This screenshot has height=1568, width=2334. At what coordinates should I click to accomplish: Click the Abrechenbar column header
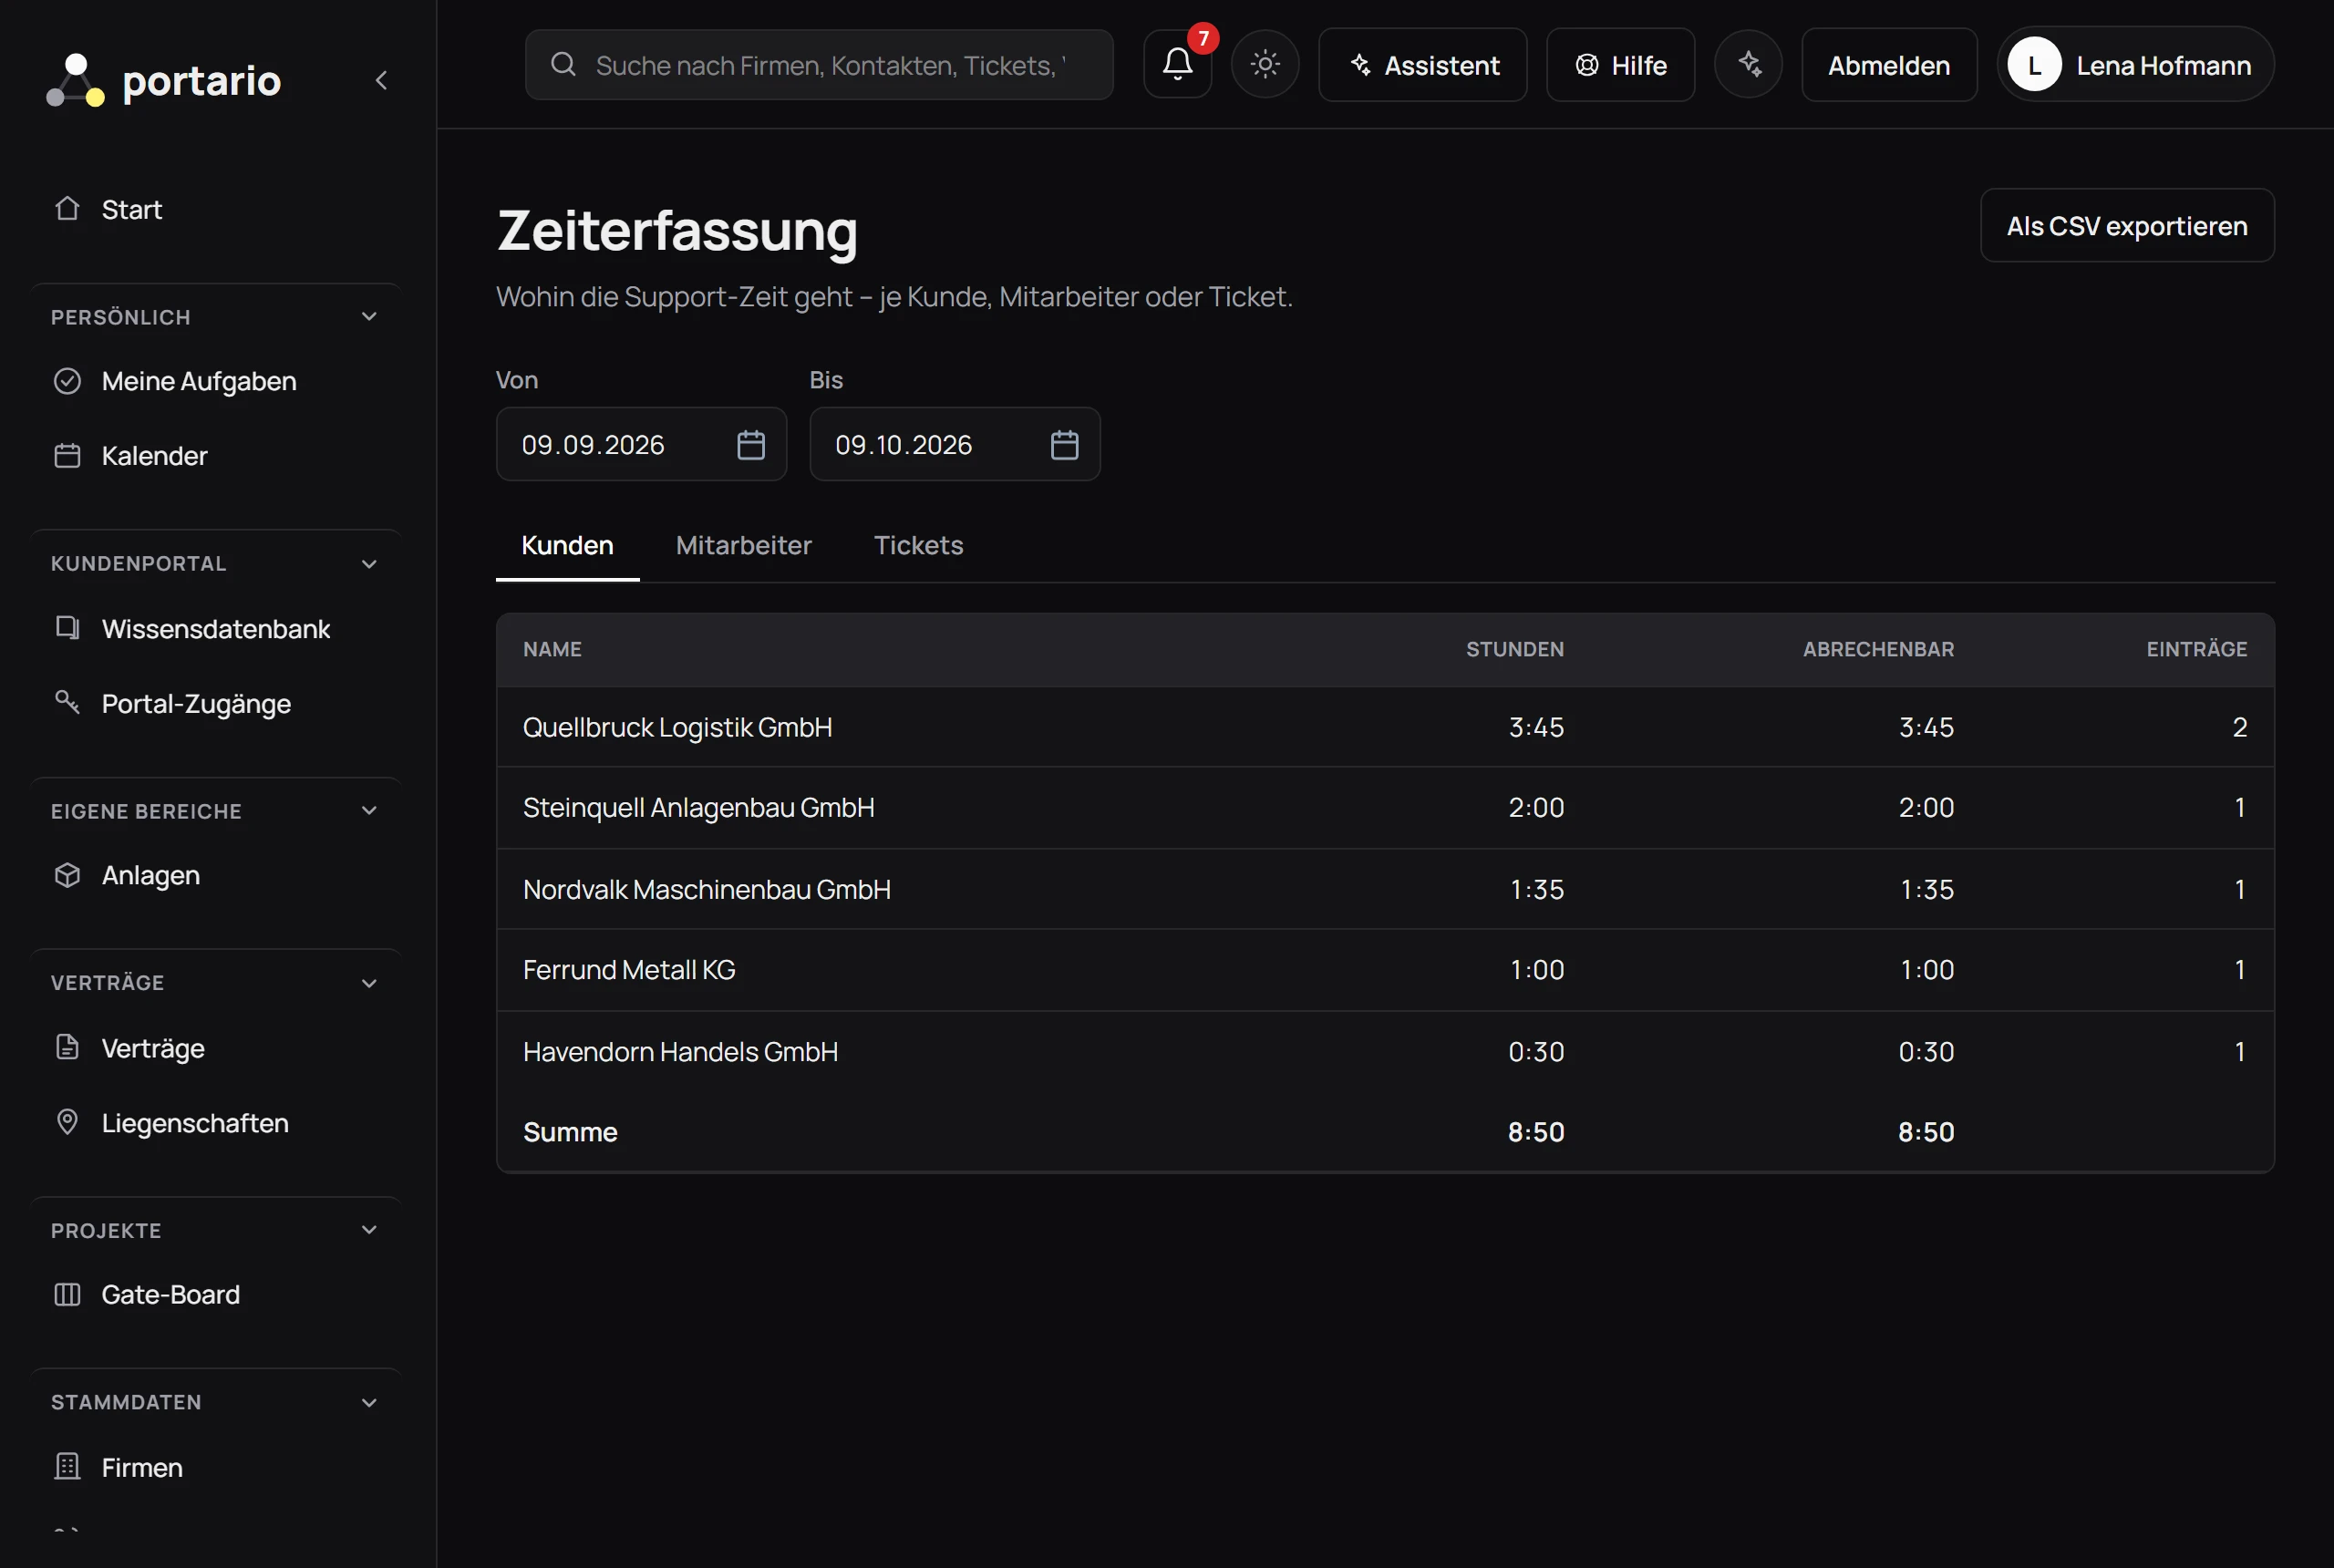[1878, 649]
